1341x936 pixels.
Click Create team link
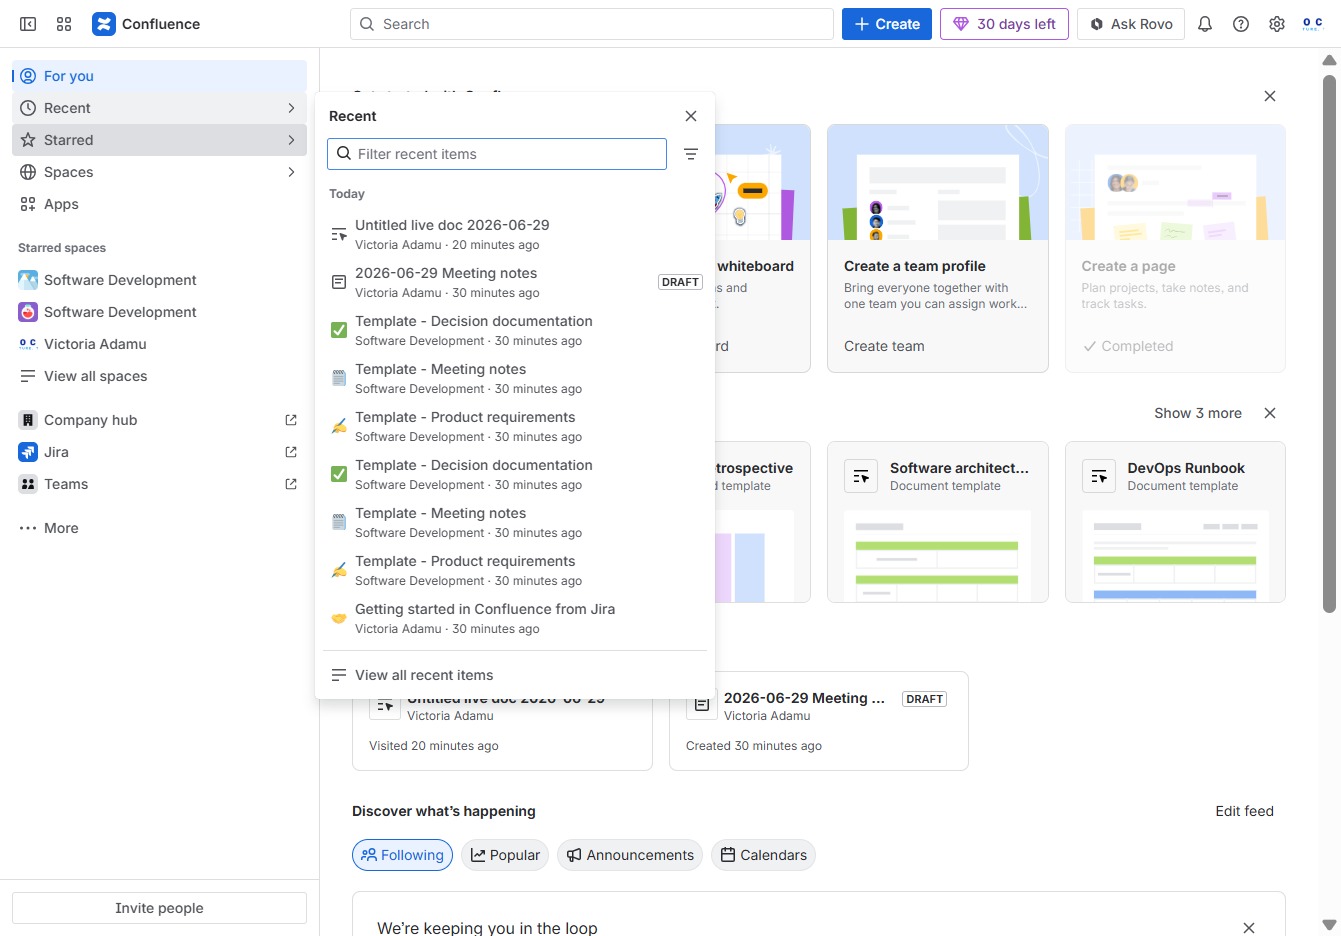click(x=884, y=346)
